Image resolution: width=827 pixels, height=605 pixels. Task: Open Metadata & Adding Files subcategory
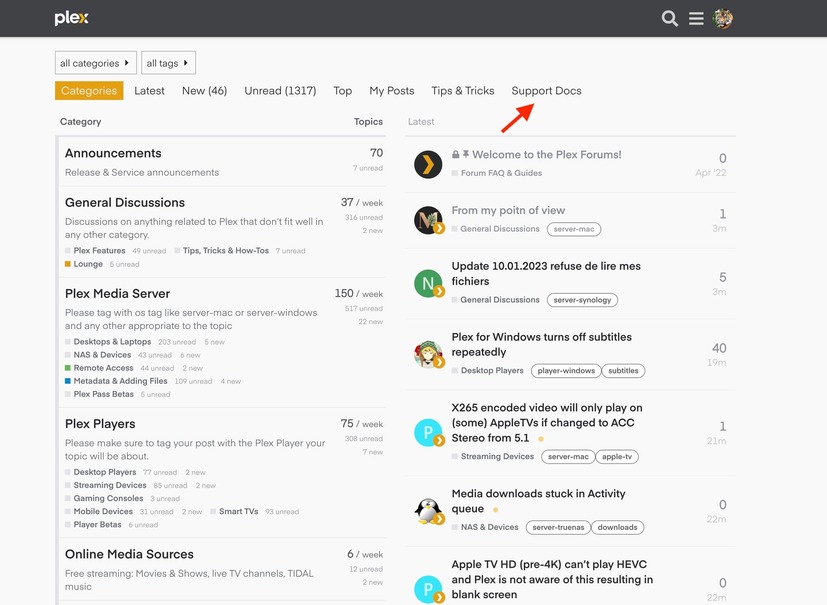pyautogui.click(x=120, y=381)
